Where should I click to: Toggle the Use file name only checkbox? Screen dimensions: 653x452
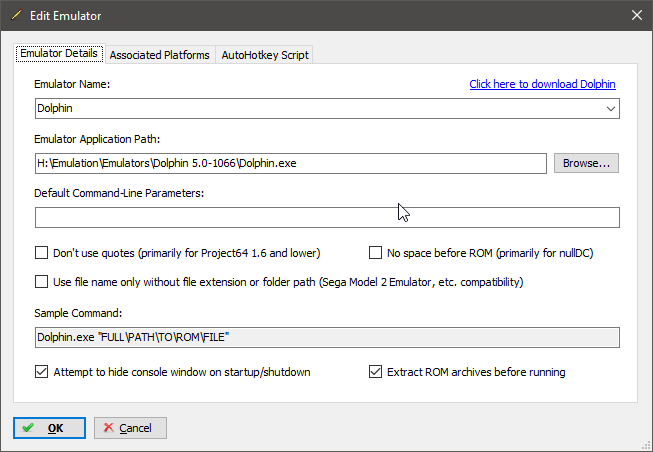click(x=41, y=282)
